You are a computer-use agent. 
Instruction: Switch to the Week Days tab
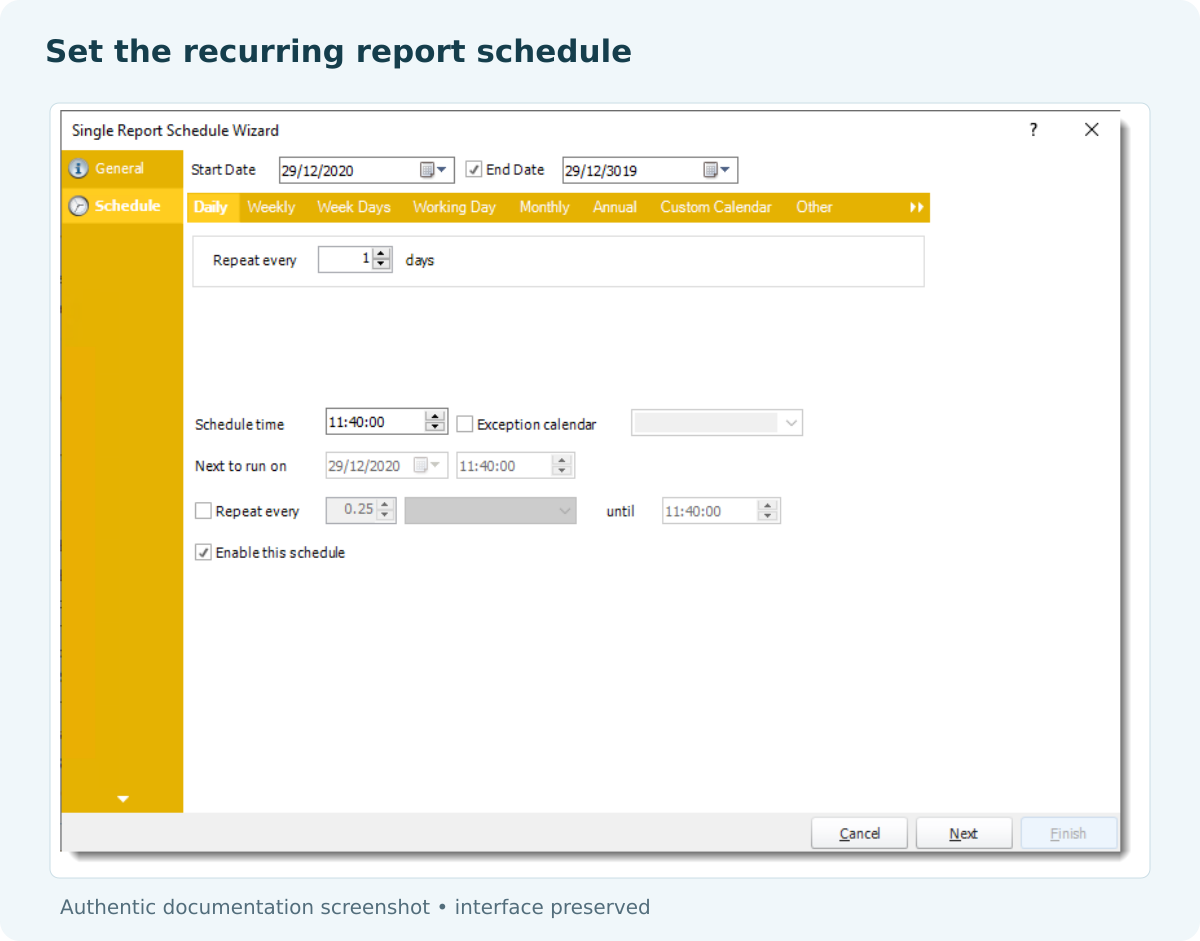point(354,207)
